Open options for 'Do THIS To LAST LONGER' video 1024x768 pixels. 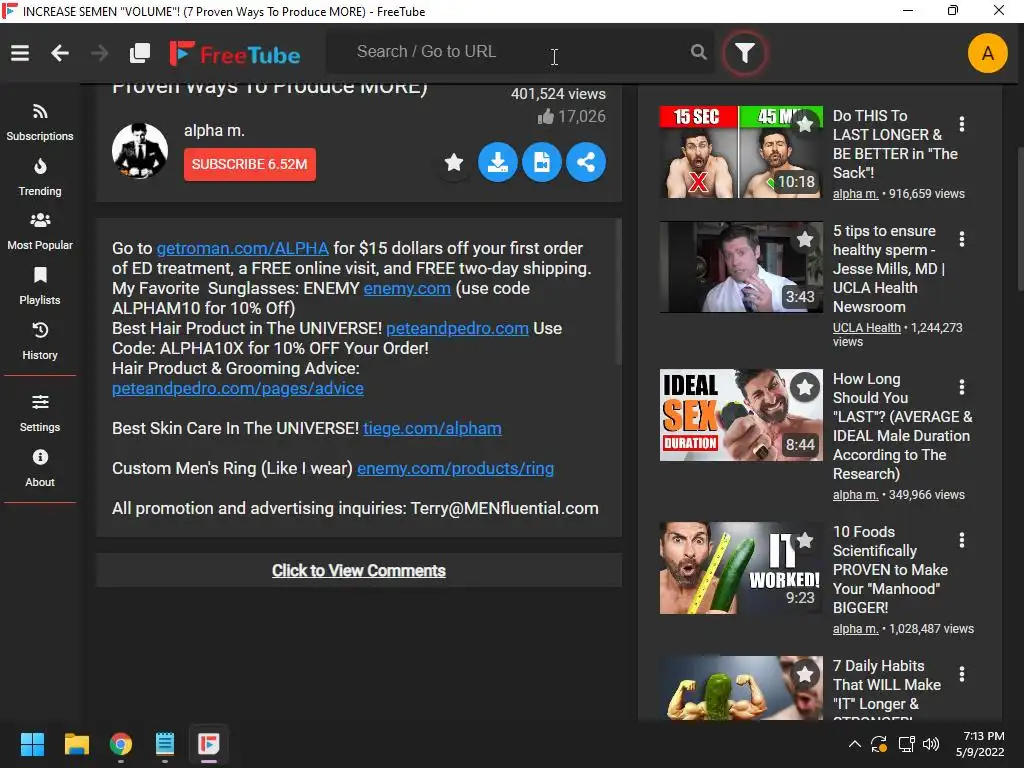tap(961, 124)
